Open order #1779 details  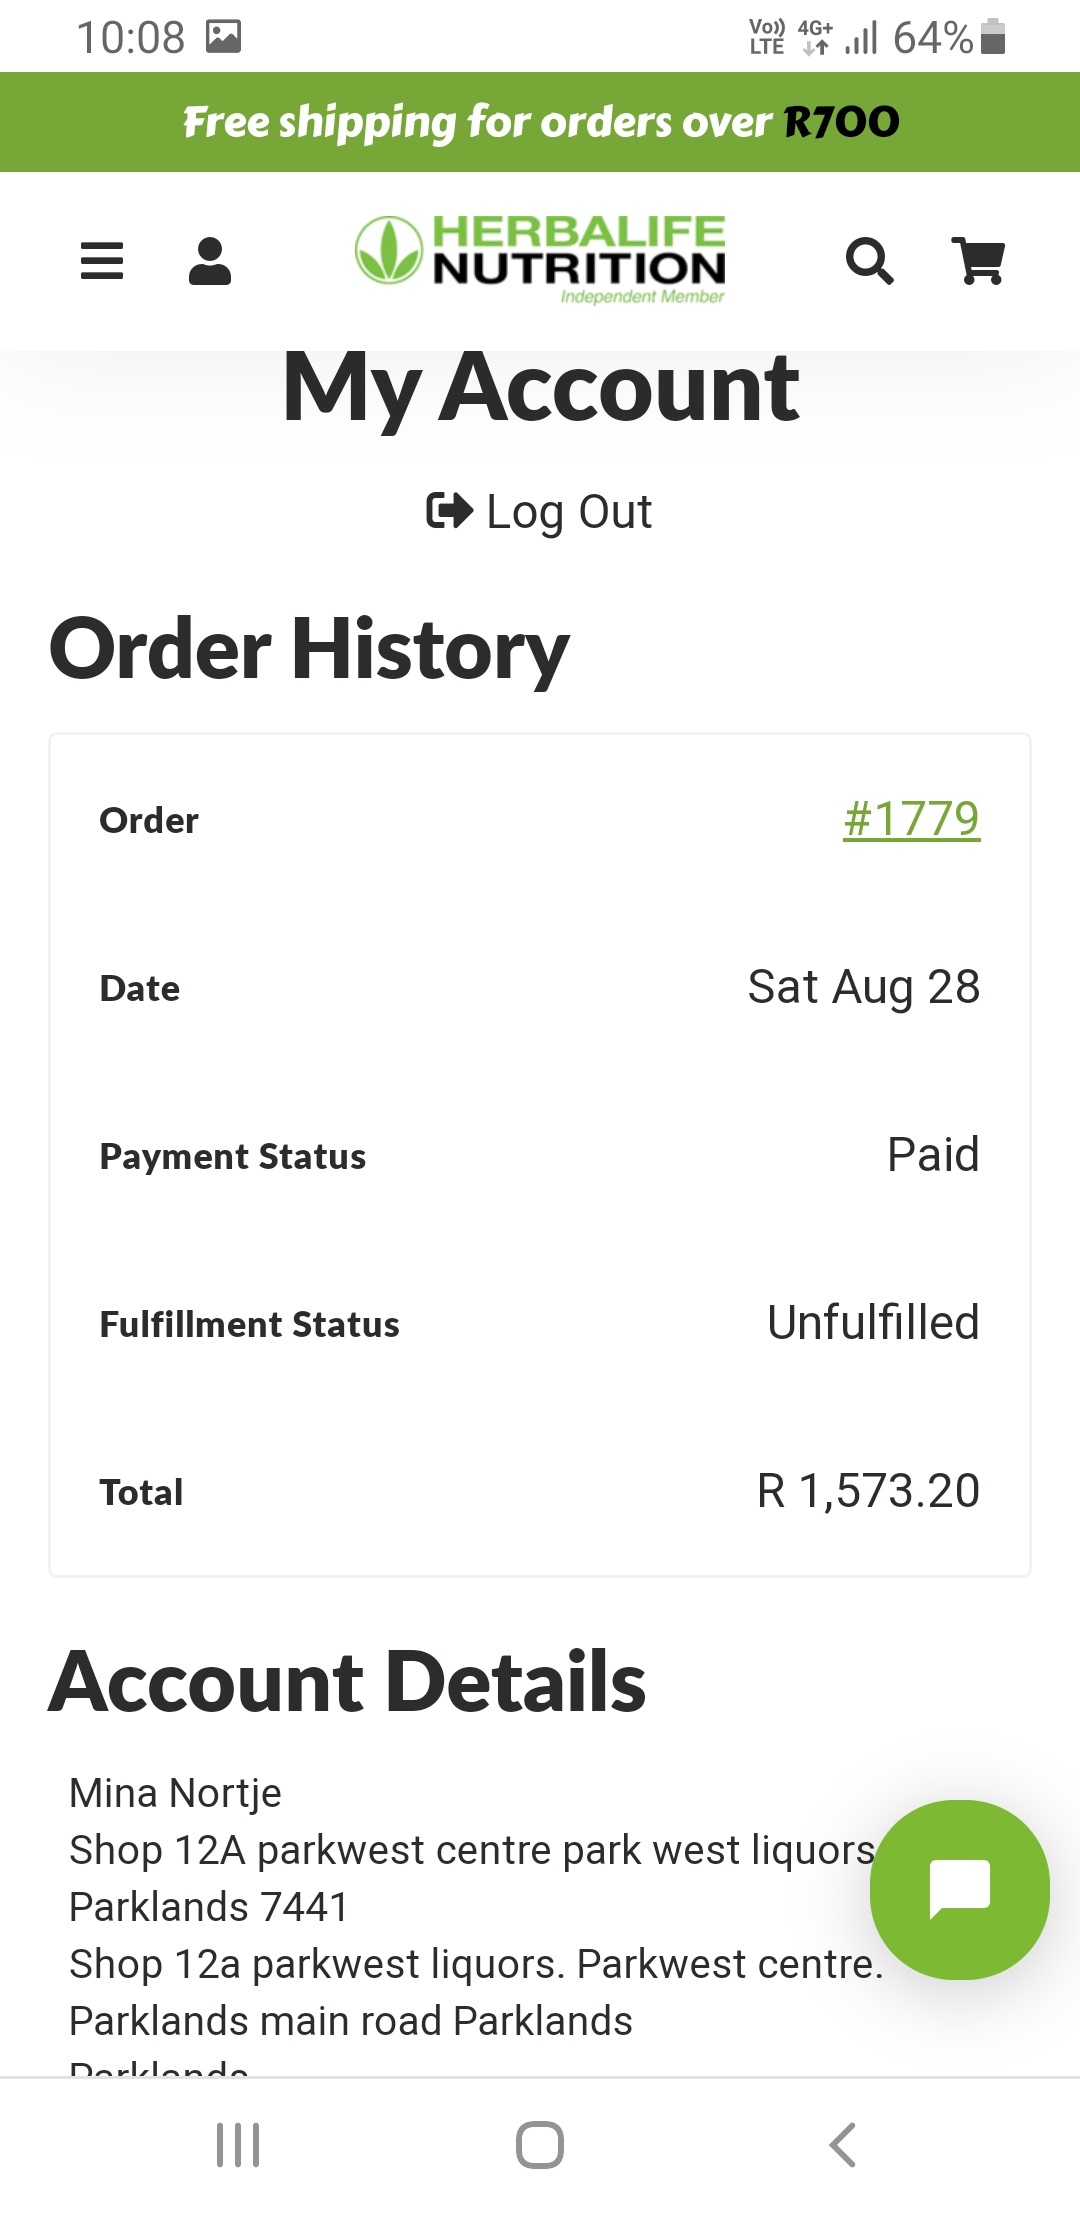pyautogui.click(x=911, y=819)
